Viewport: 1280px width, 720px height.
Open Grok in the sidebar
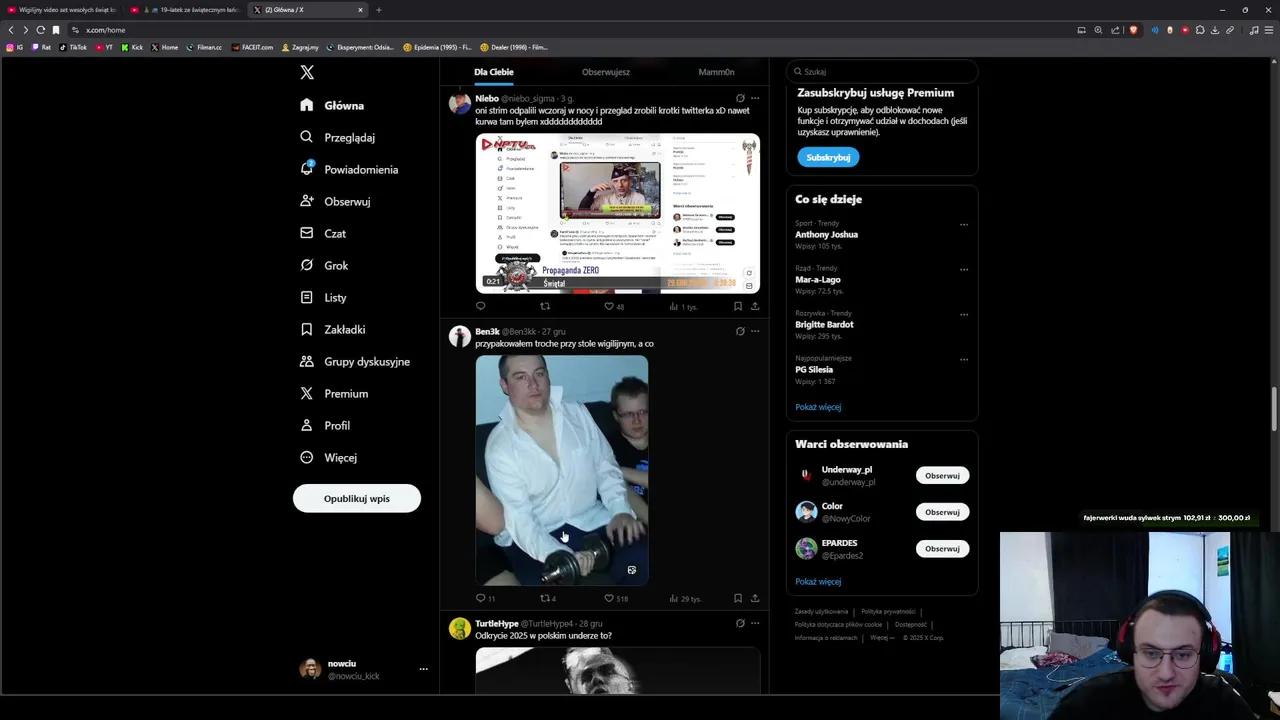(x=323, y=265)
